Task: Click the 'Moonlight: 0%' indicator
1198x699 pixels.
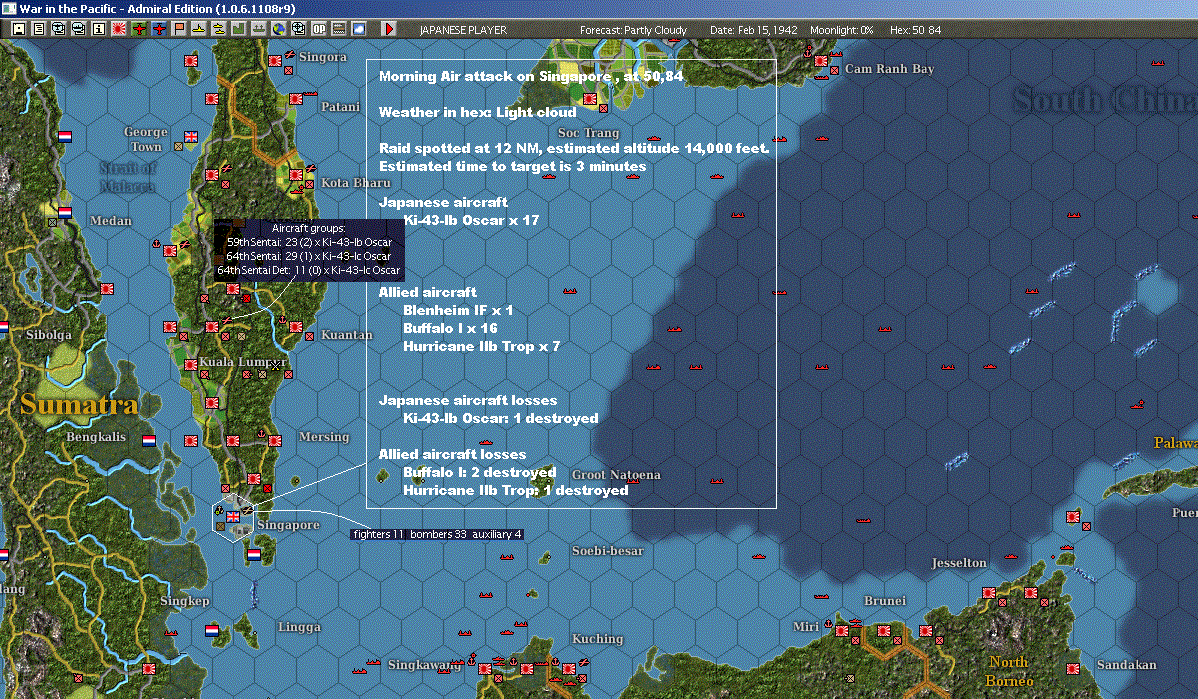Action: tap(841, 30)
